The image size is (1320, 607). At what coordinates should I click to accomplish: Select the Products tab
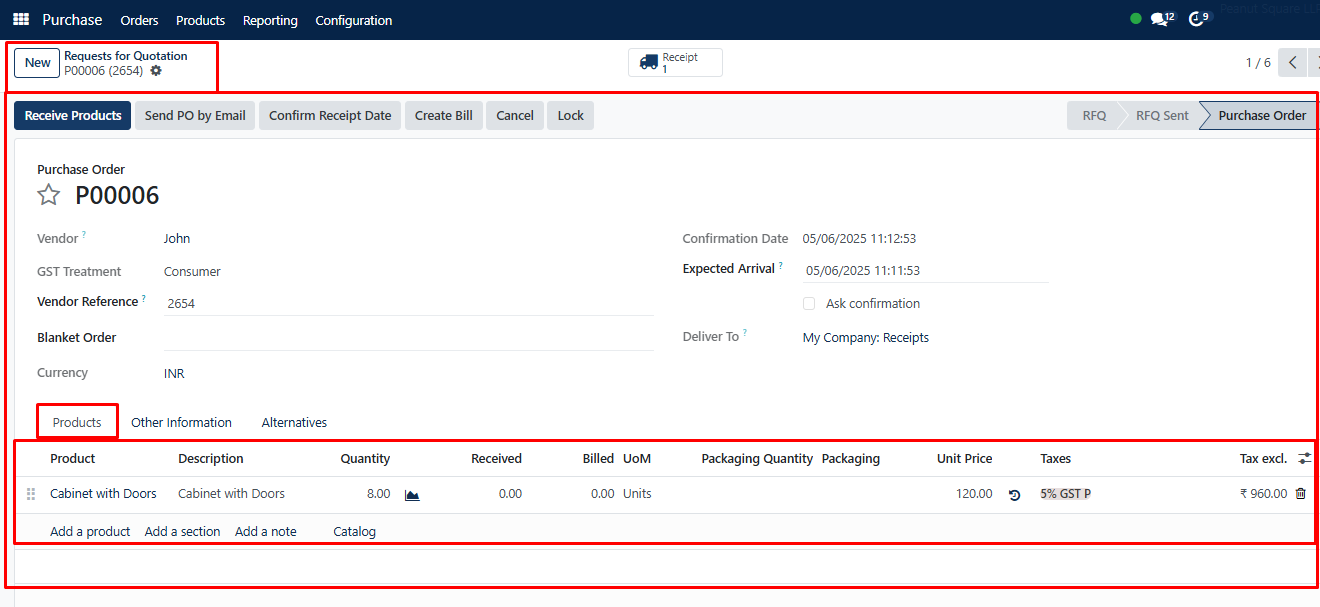coord(77,422)
